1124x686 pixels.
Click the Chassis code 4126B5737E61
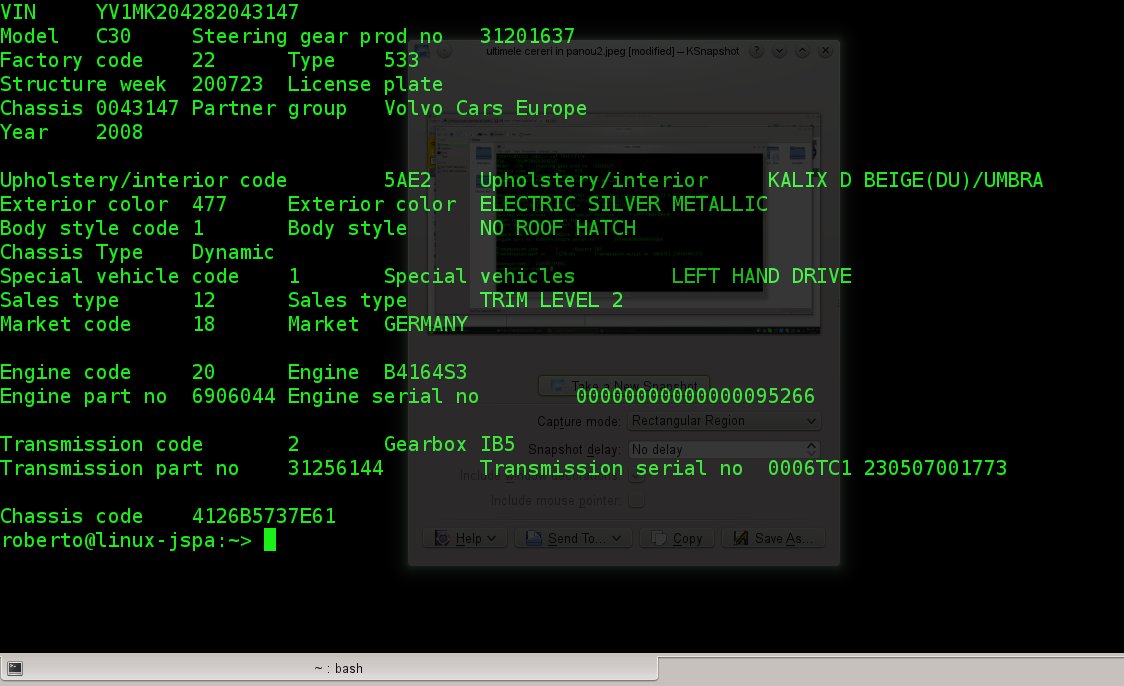click(264, 516)
